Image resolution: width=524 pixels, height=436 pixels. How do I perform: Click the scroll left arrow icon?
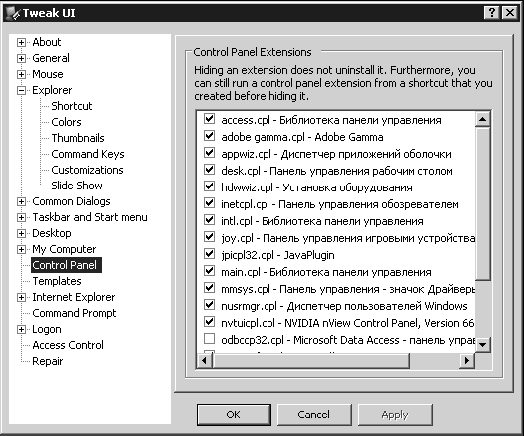205,360
